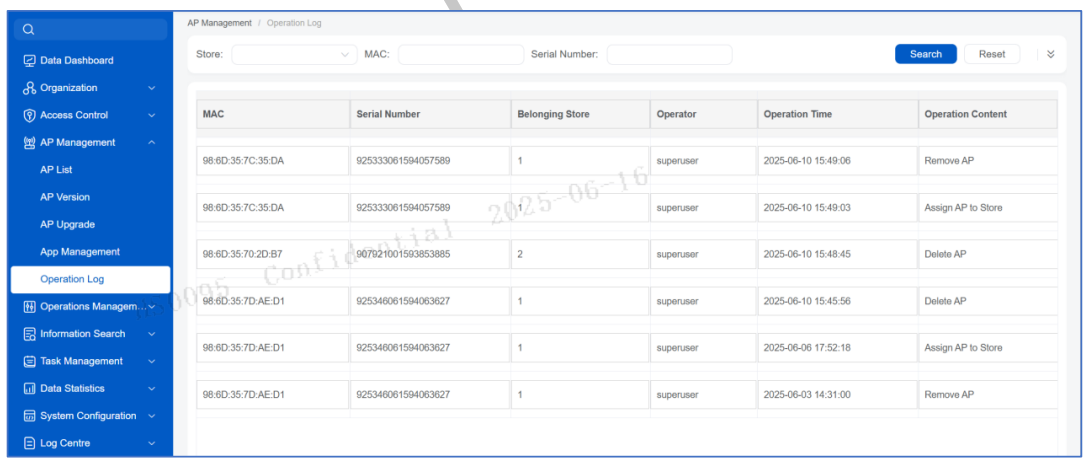The image size is (1091, 470).
Task: Collapse the AP Management menu chevron
Action: (x=152, y=142)
